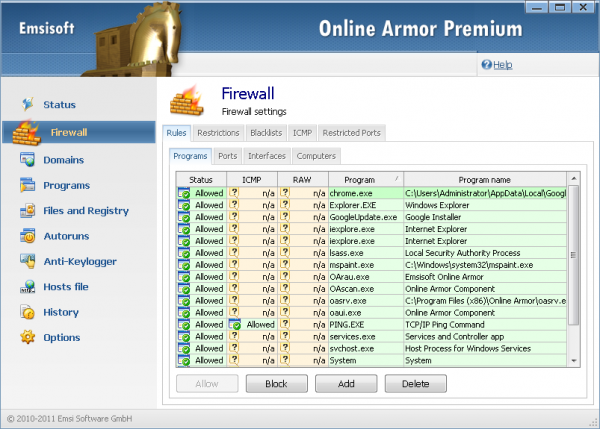Image resolution: width=600 pixels, height=429 pixels.
Task: Open the Status section icon
Action: click(28, 104)
